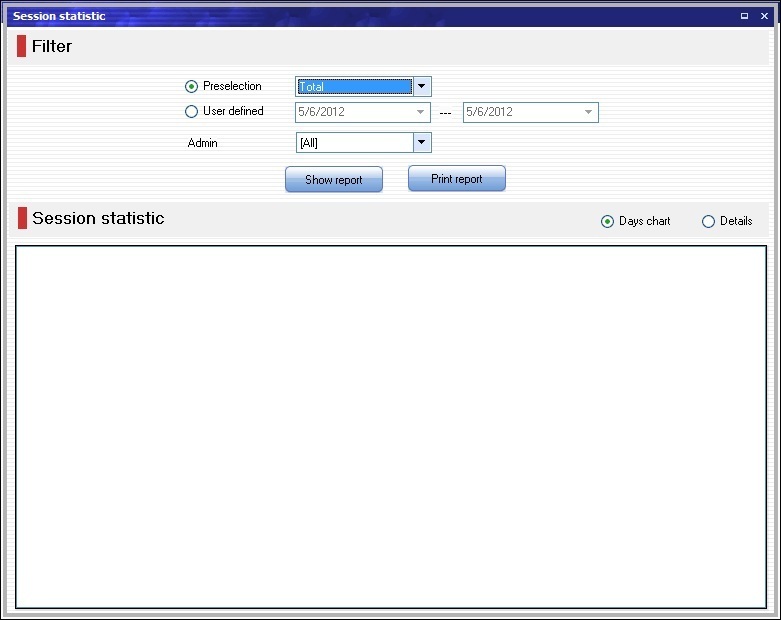Click the end date field
Image resolution: width=781 pixels, height=620 pixels.
[x=521, y=112]
